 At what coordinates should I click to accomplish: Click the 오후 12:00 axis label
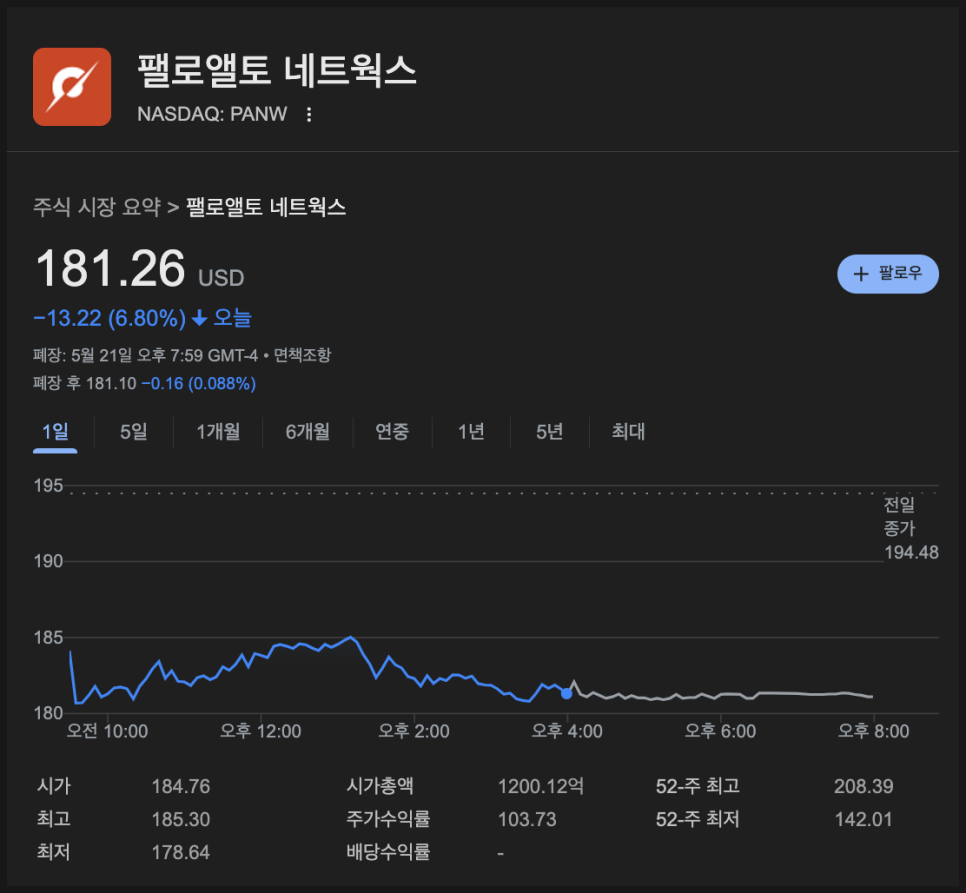pos(261,731)
